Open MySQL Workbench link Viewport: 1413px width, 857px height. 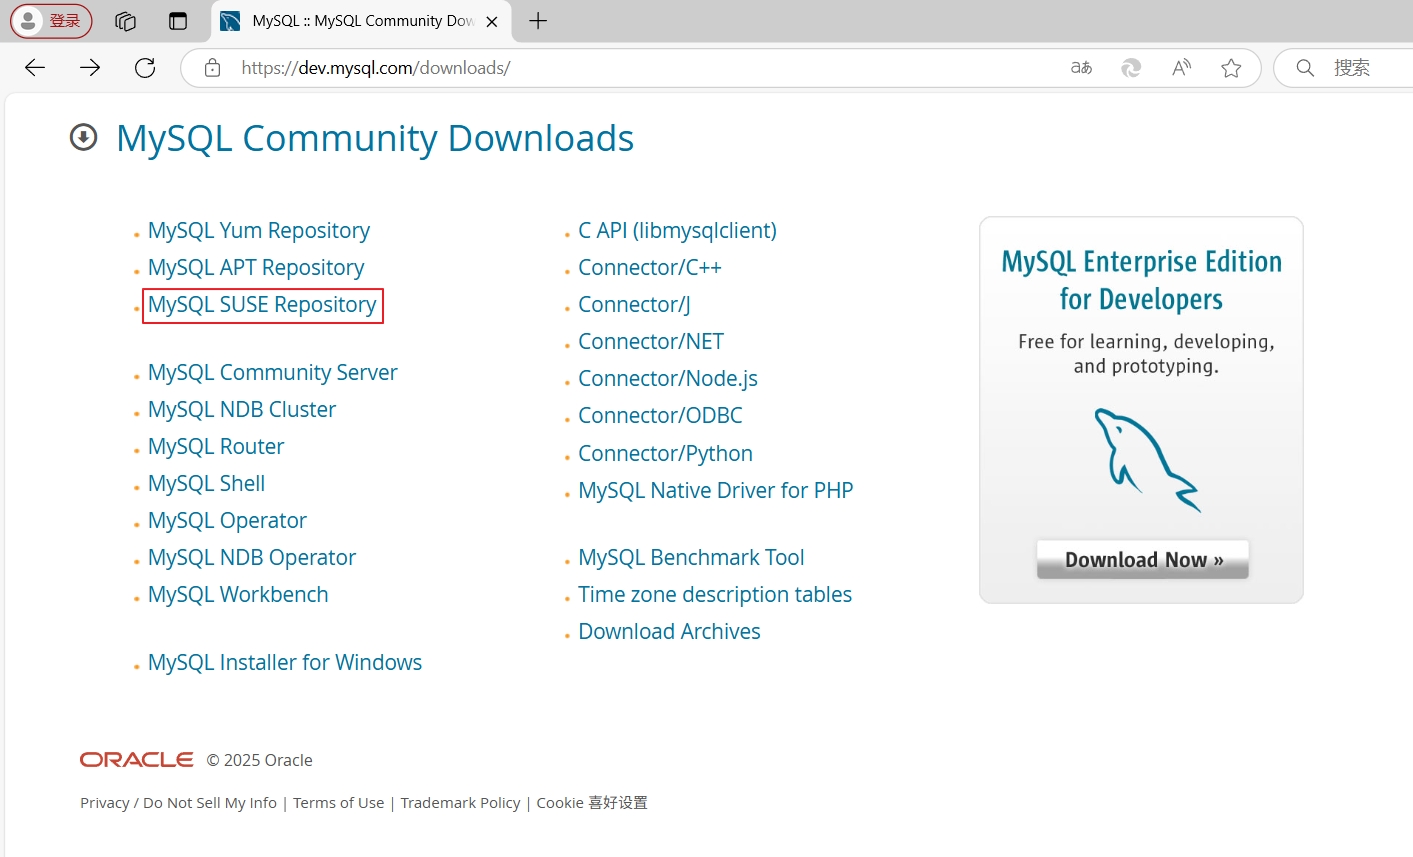pos(238,595)
